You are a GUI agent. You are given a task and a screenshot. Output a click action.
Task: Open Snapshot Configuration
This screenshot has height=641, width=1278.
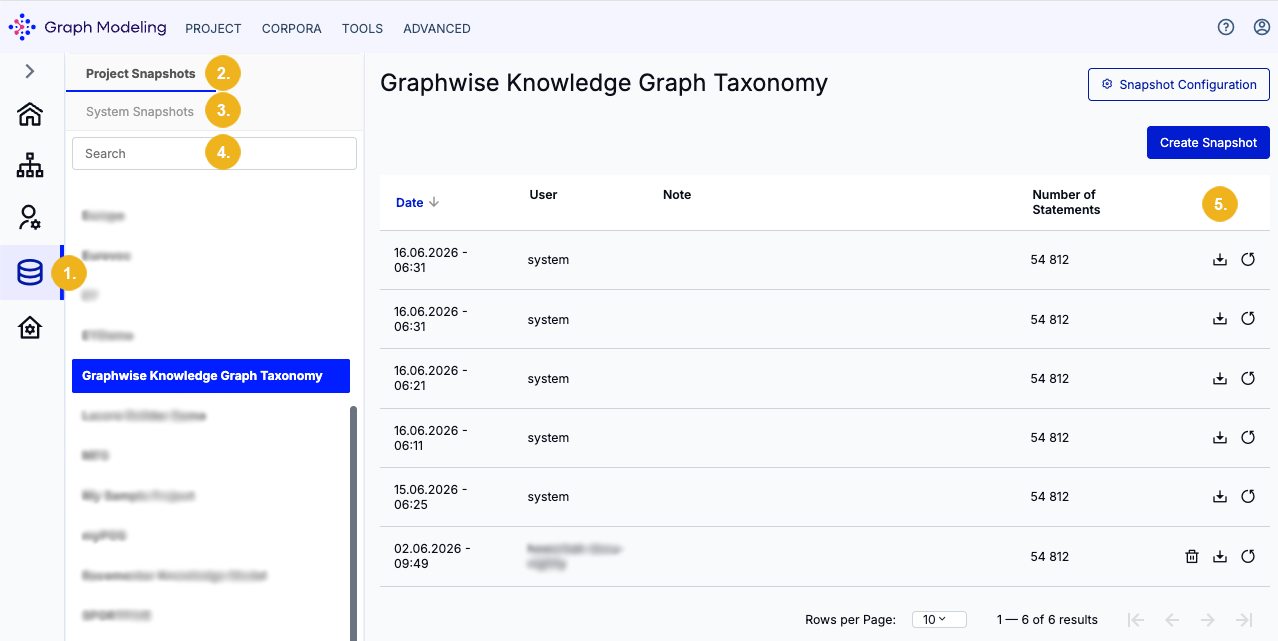click(1179, 85)
